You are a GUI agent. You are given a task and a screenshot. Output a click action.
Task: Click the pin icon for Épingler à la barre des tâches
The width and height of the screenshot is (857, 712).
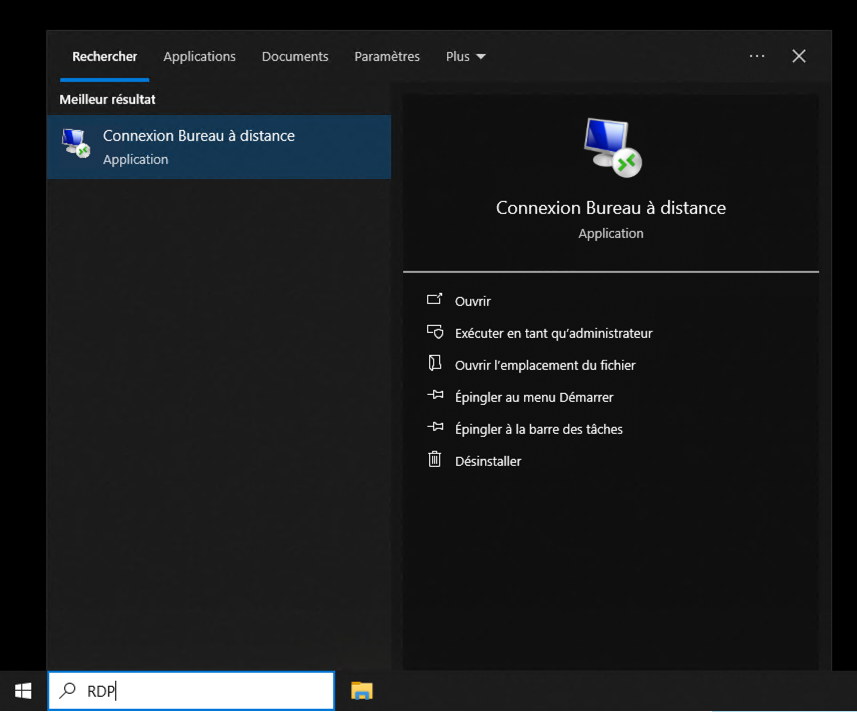coord(435,426)
